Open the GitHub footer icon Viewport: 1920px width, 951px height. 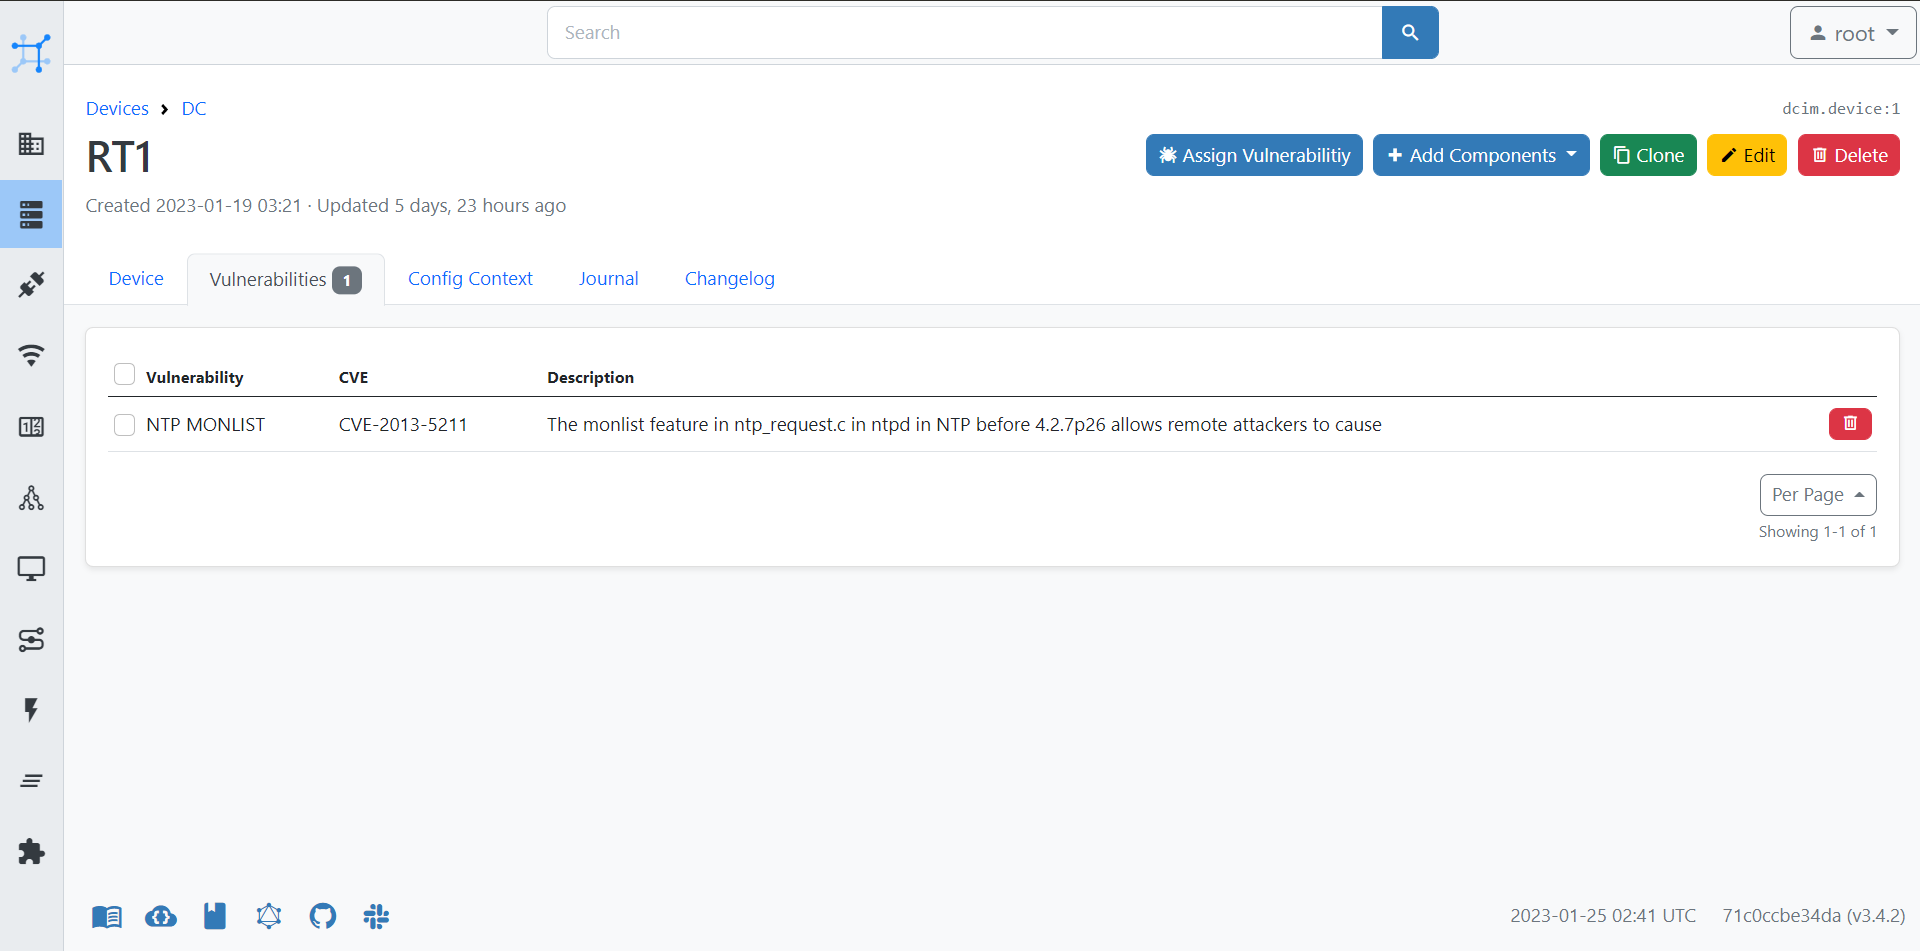323,916
